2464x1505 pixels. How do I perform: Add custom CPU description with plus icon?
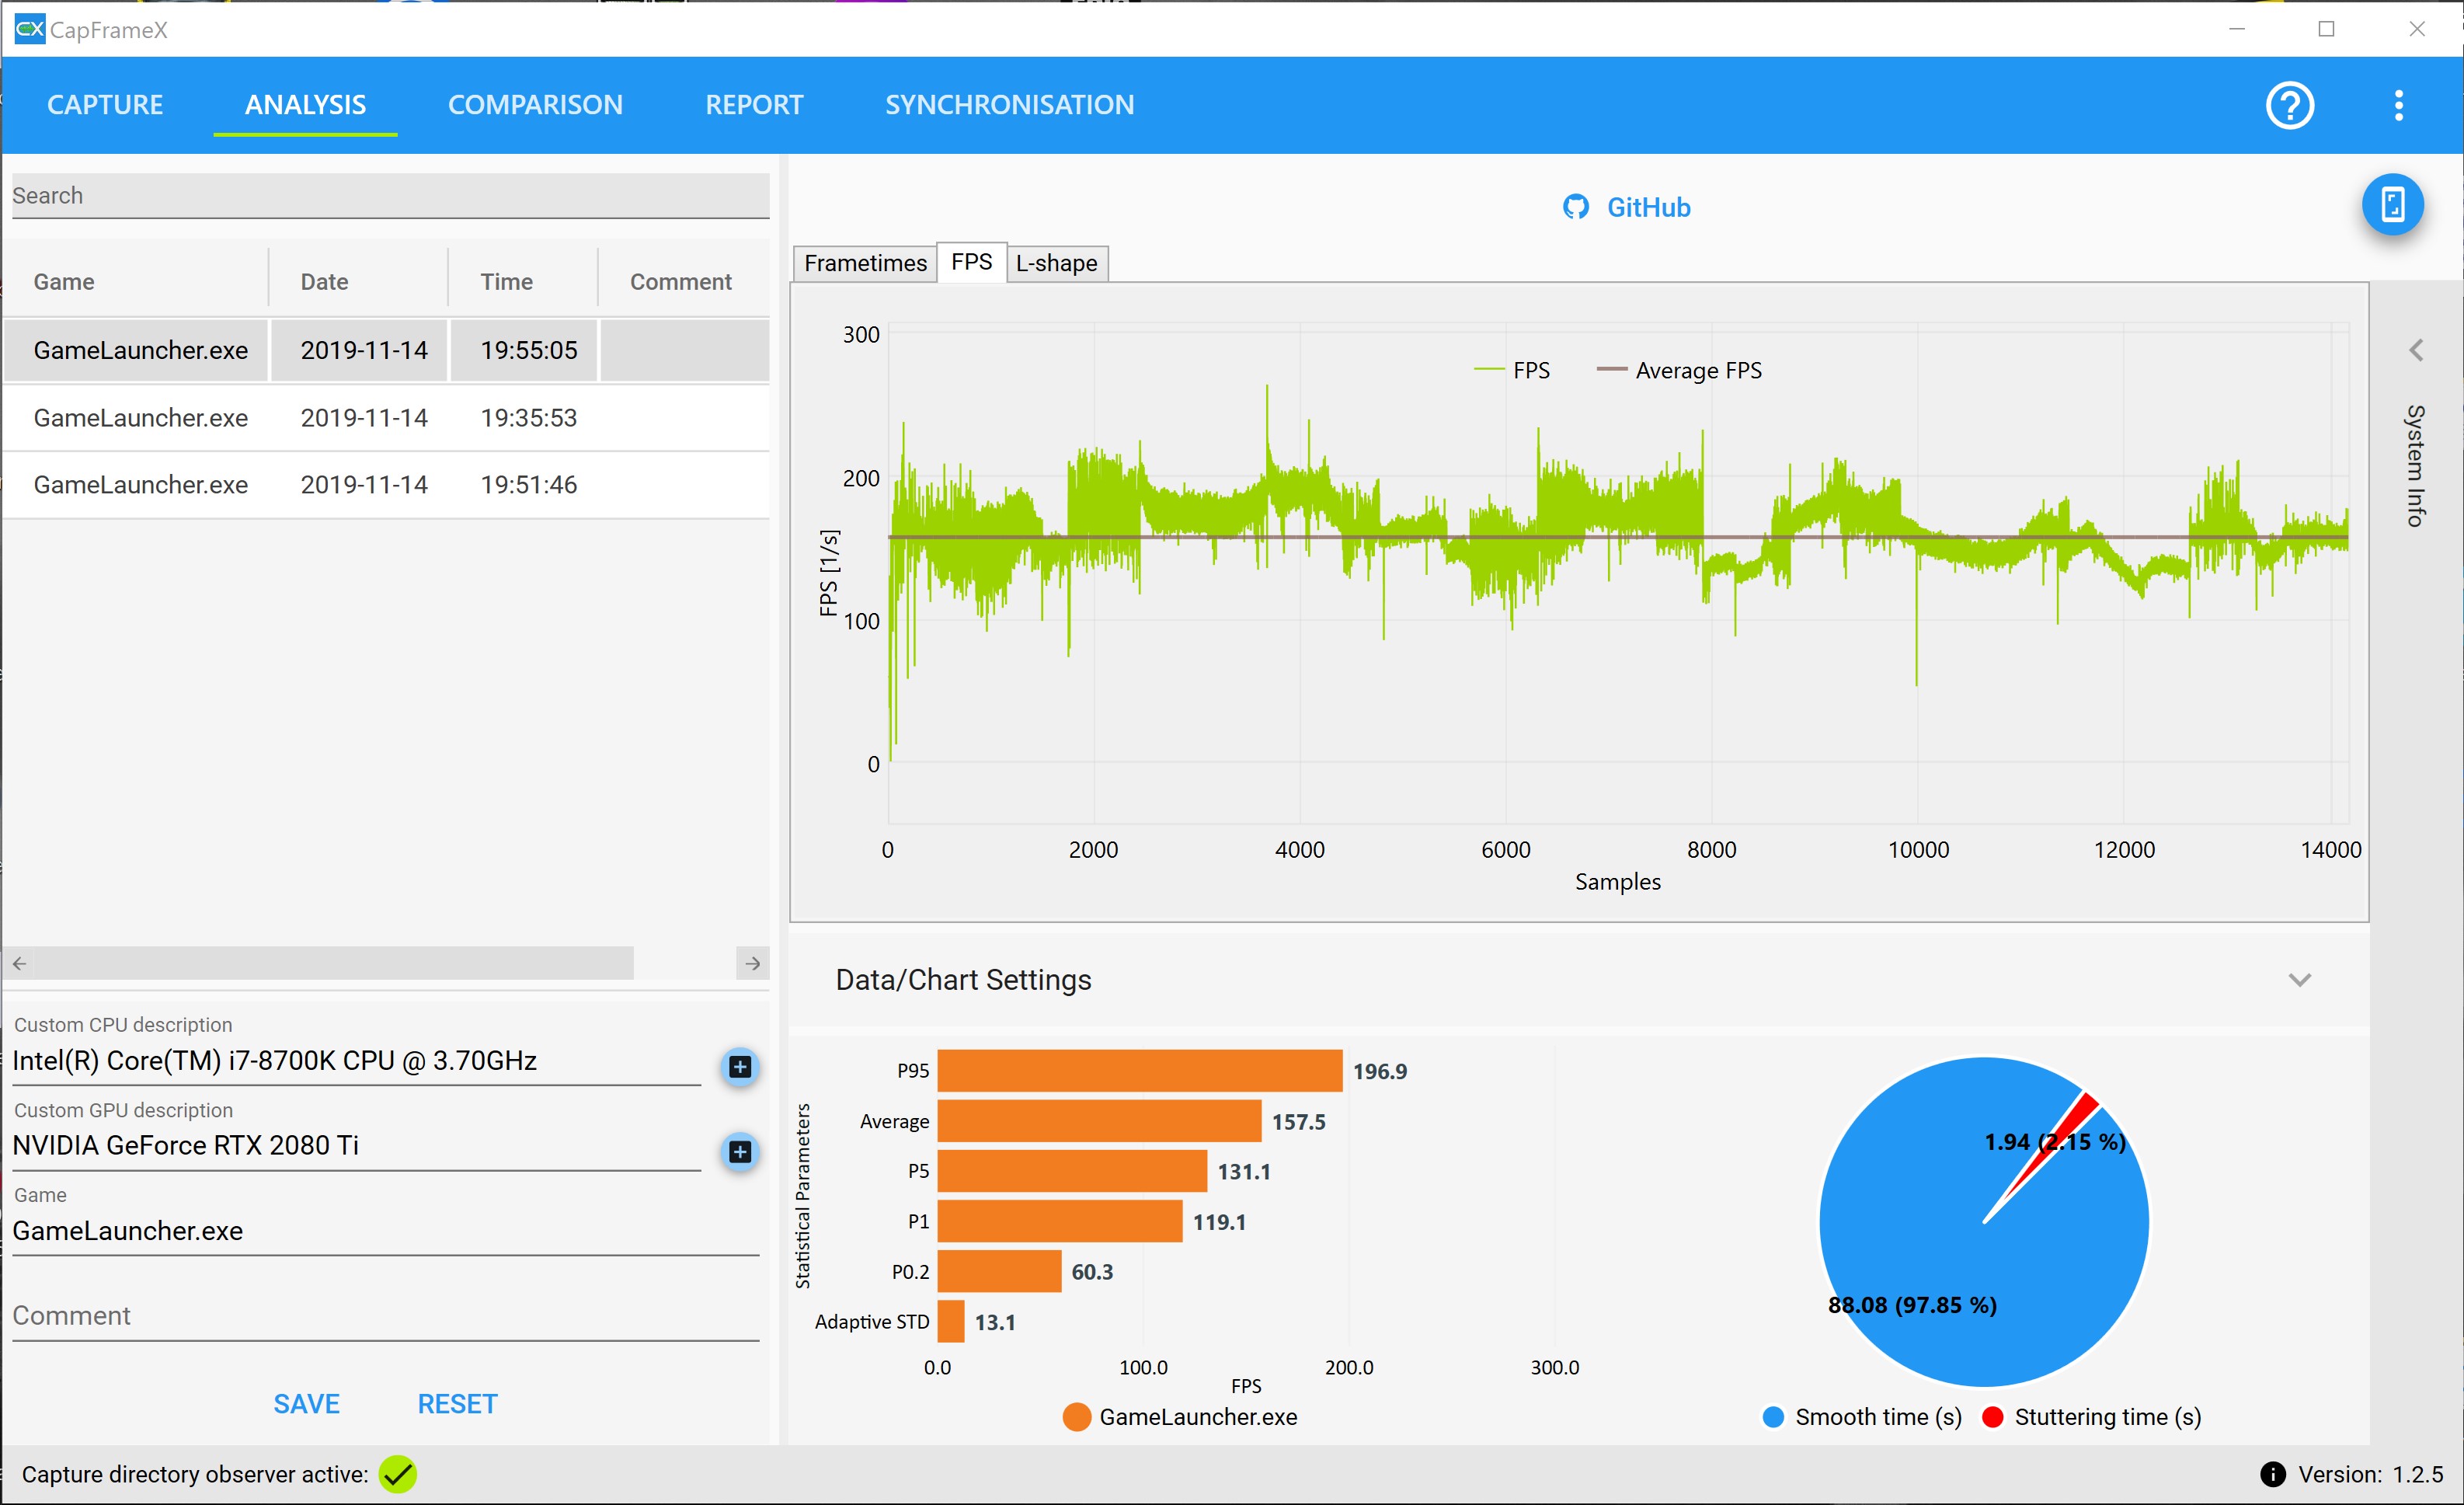point(739,1066)
